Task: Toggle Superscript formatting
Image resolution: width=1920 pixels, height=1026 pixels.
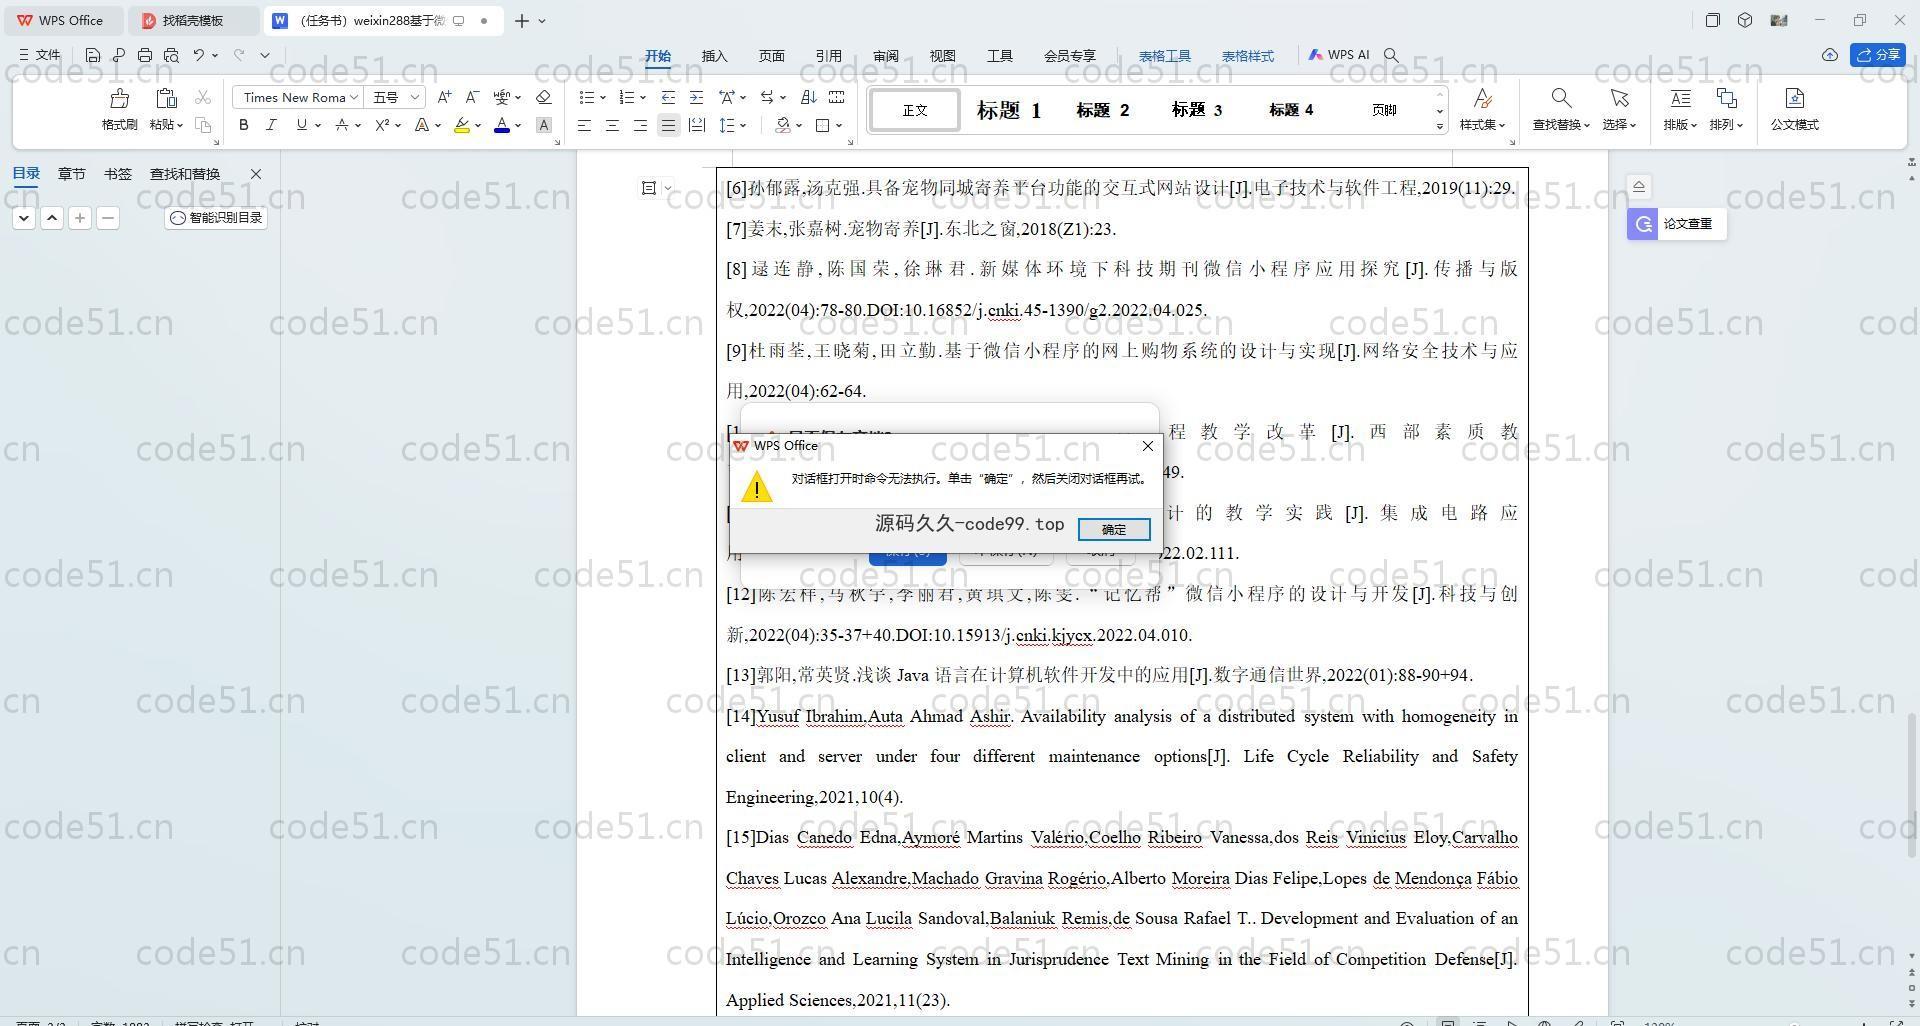Action: click(381, 125)
